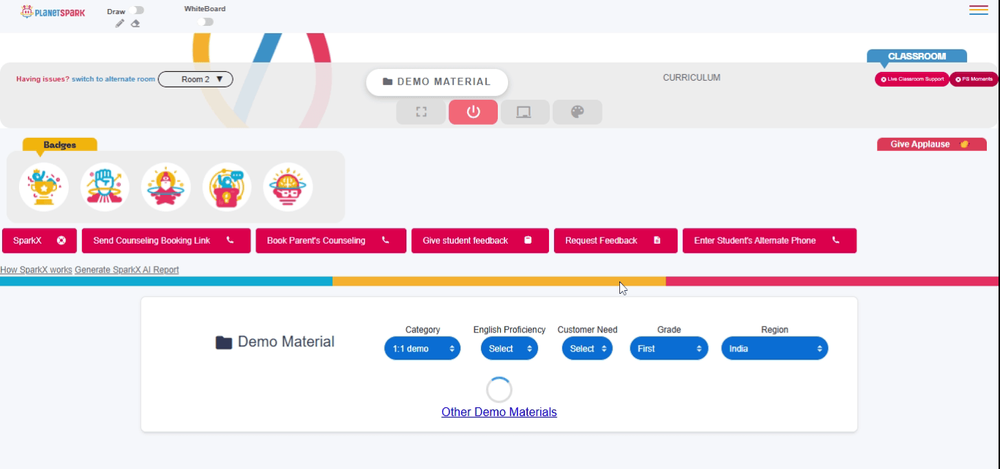Viewport: 1000px width, 469px height.
Task: Switch to the Curriculum tab
Action: point(691,78)
